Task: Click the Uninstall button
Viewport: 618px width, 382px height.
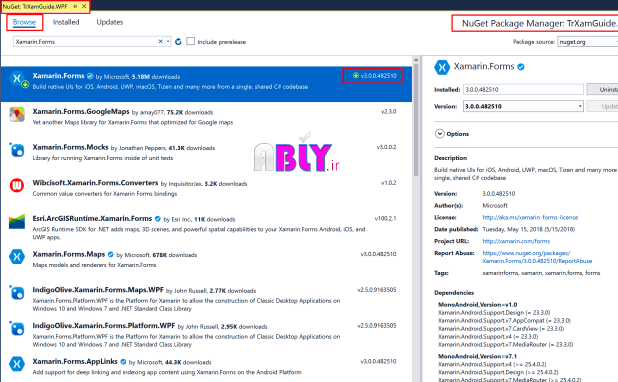Action: (x=602, y=89)
